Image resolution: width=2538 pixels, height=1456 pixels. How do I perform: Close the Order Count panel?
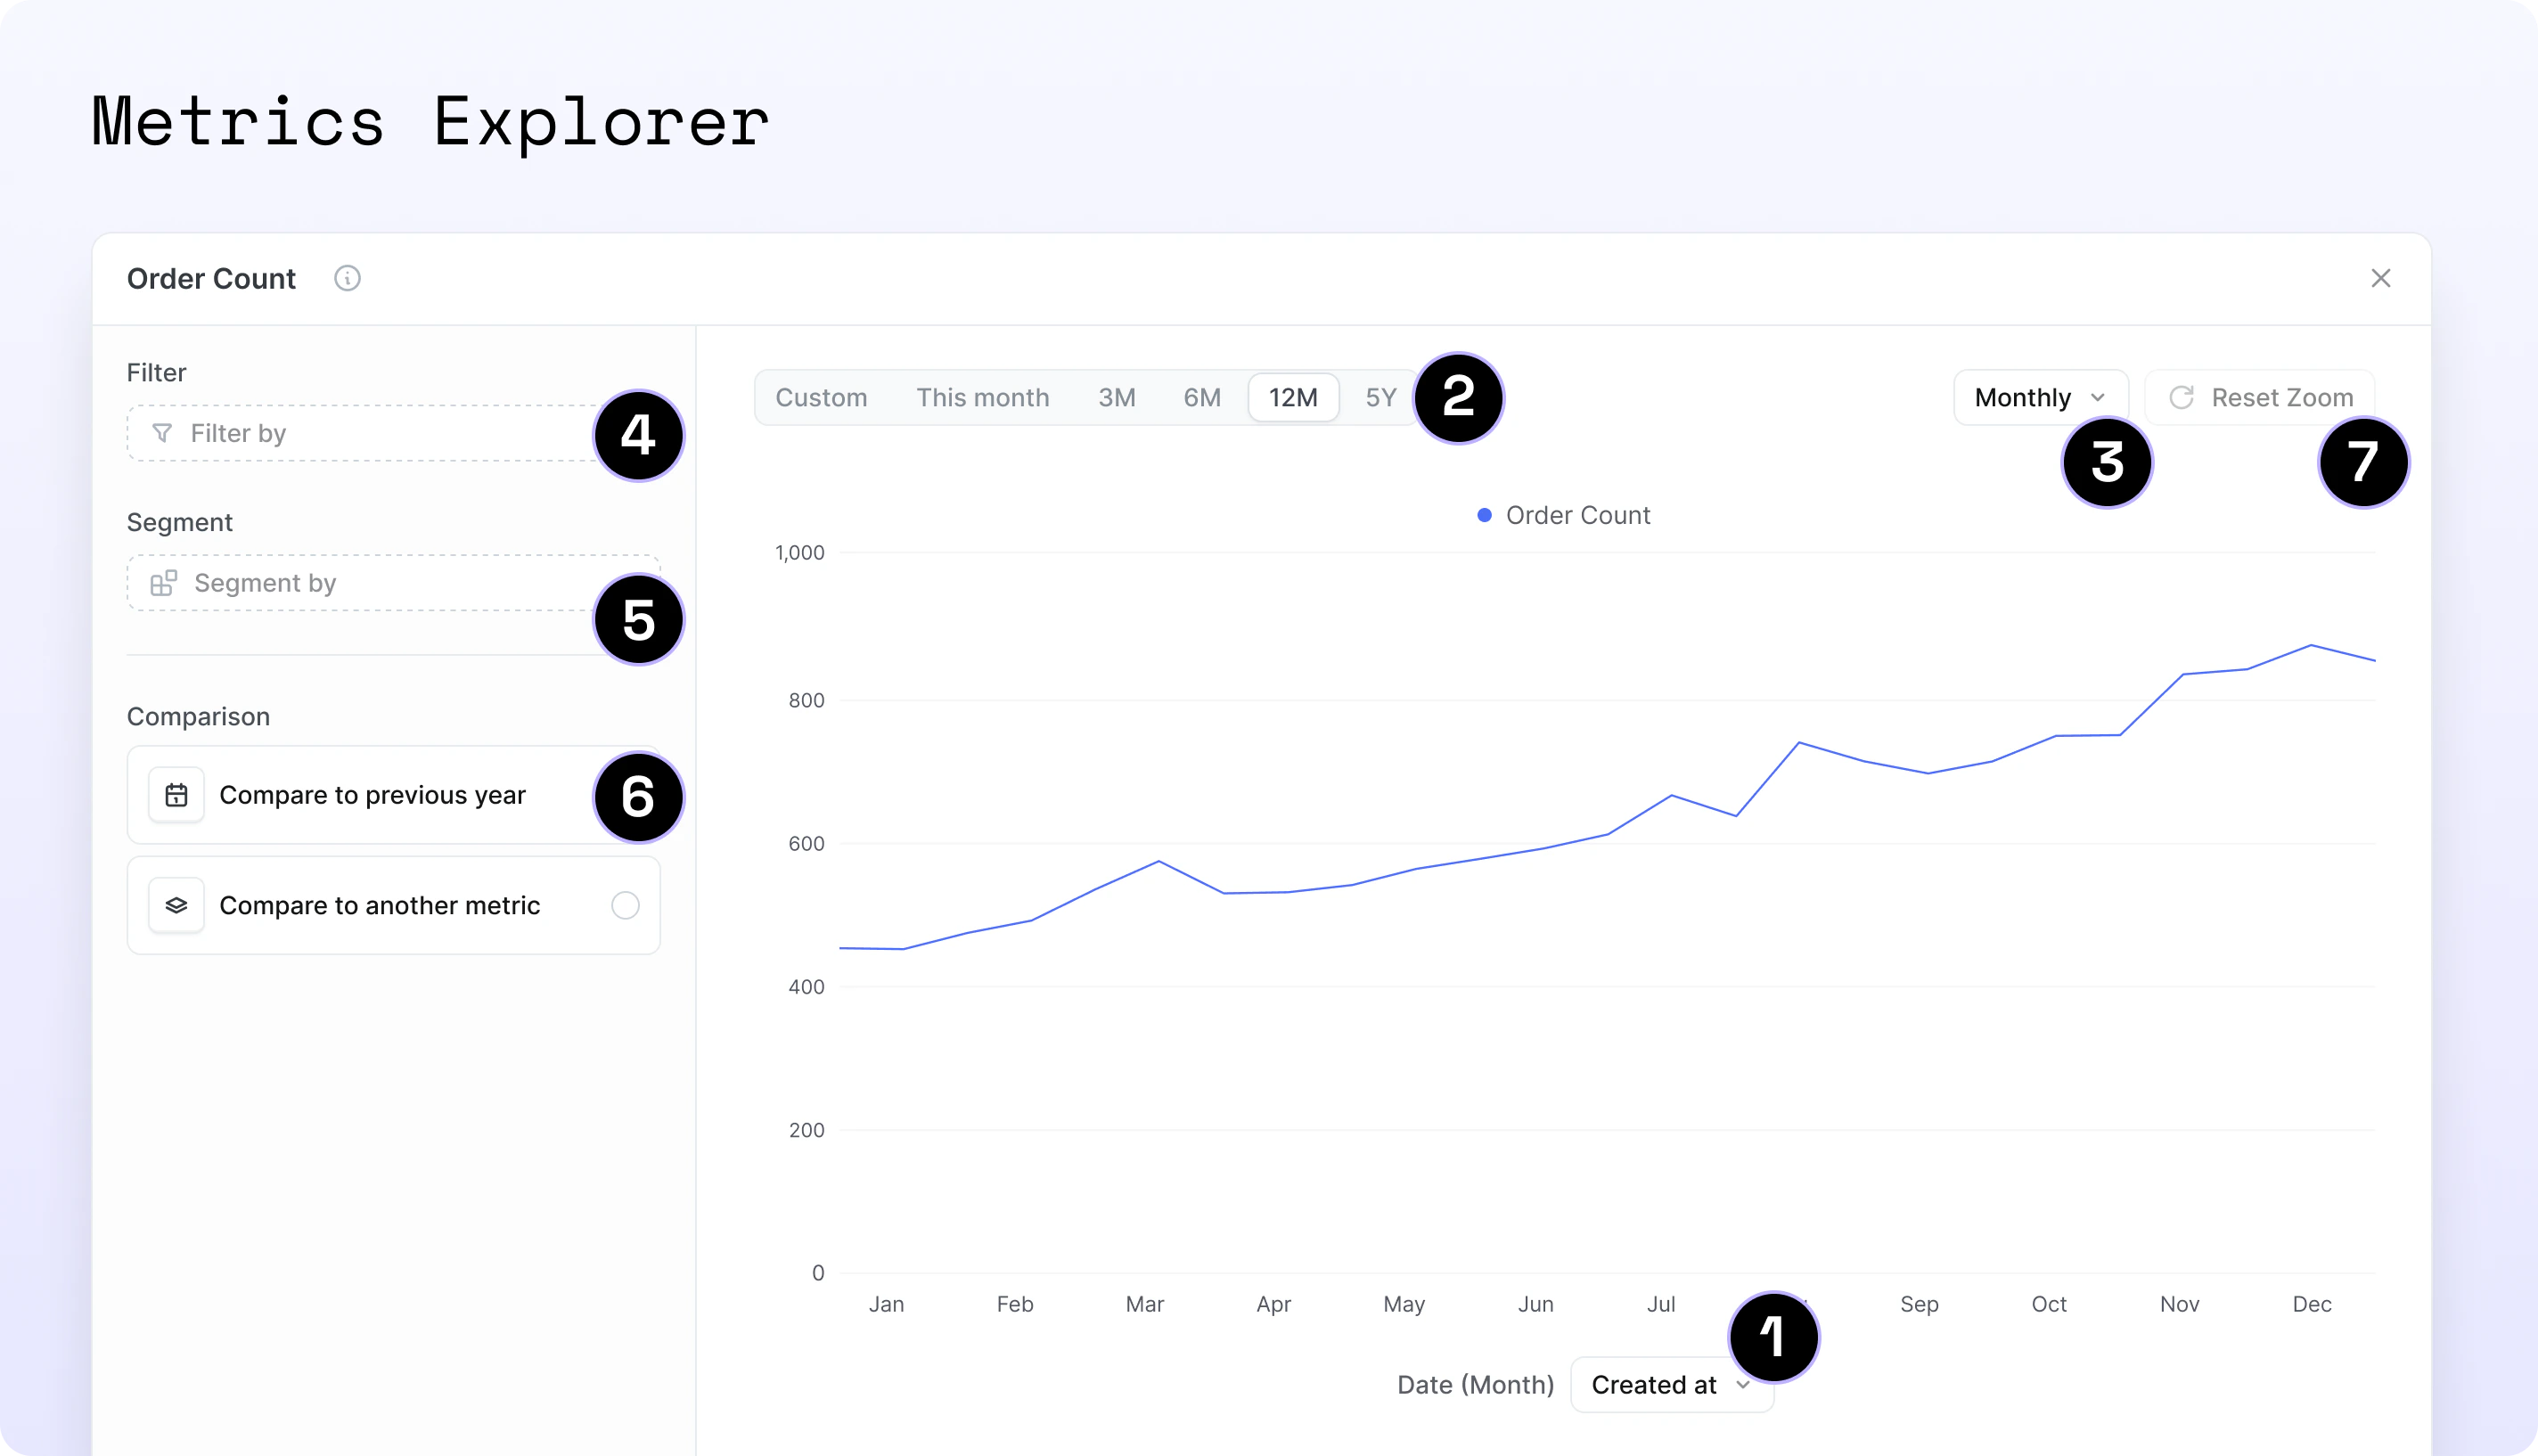point(2380,278)
